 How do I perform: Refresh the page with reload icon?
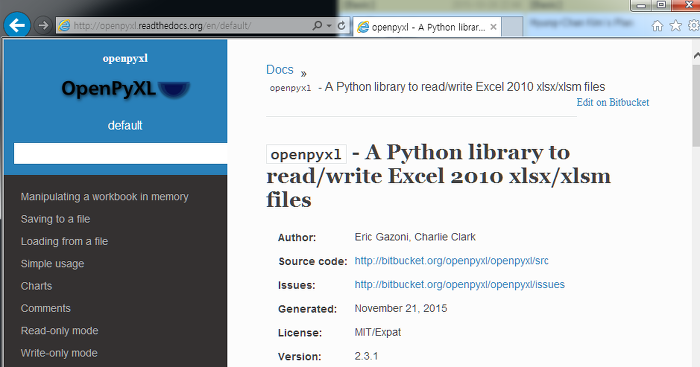pyautogui.click(x=342, y=25)
